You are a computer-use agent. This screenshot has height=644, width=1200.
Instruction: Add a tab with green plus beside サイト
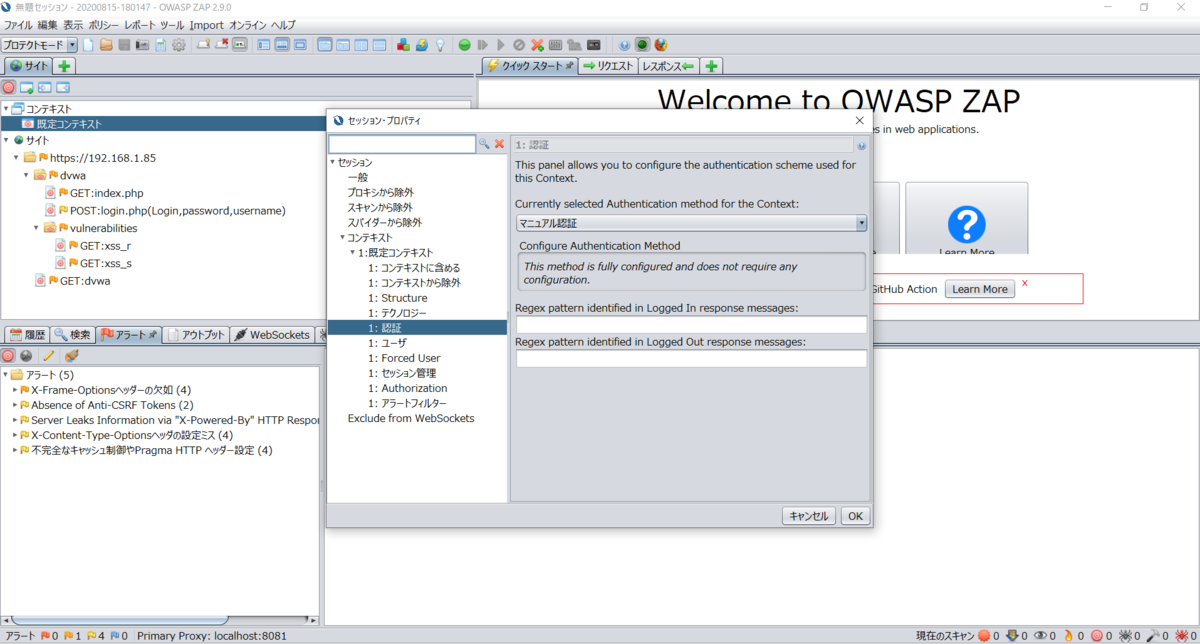pos(64,66)
